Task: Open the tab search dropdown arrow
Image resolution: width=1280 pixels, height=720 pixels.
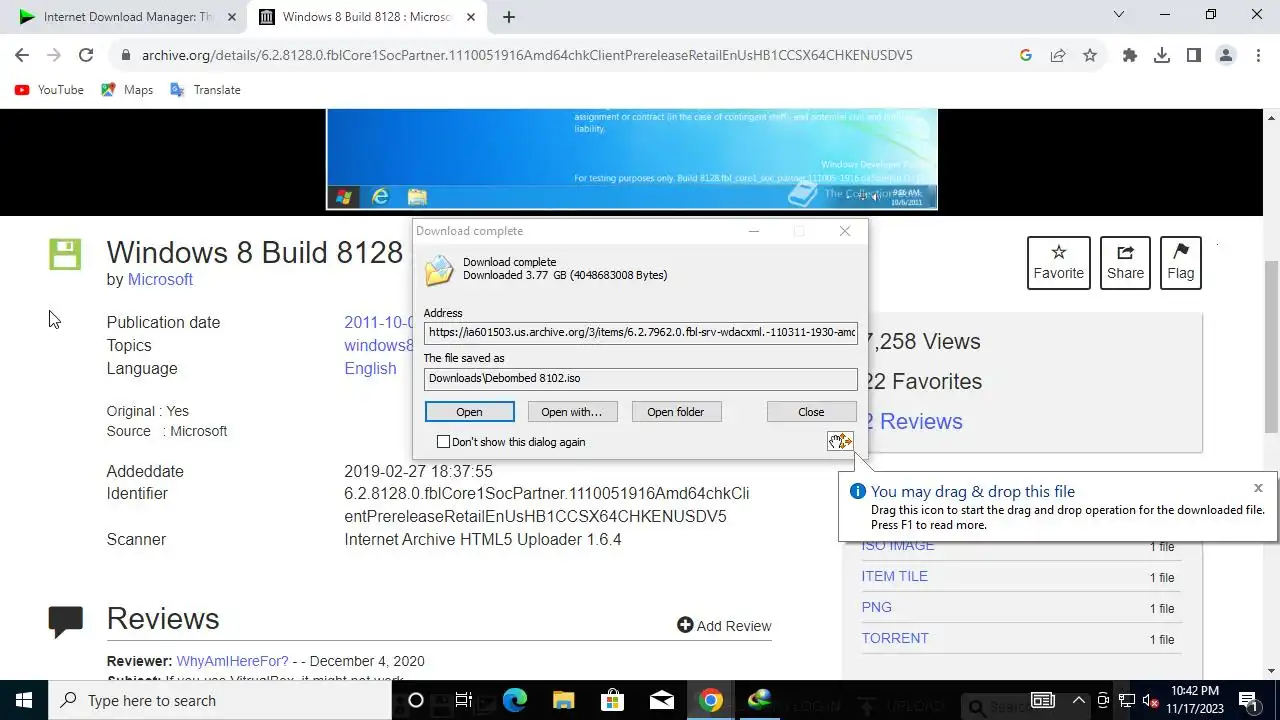Action: [x=1119, y=15]
